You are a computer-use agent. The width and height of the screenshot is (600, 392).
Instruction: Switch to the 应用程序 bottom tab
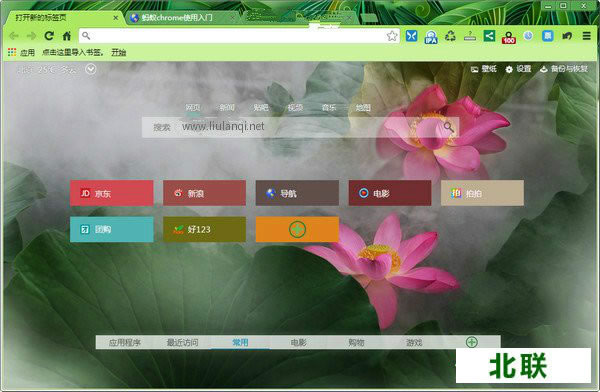125,342
